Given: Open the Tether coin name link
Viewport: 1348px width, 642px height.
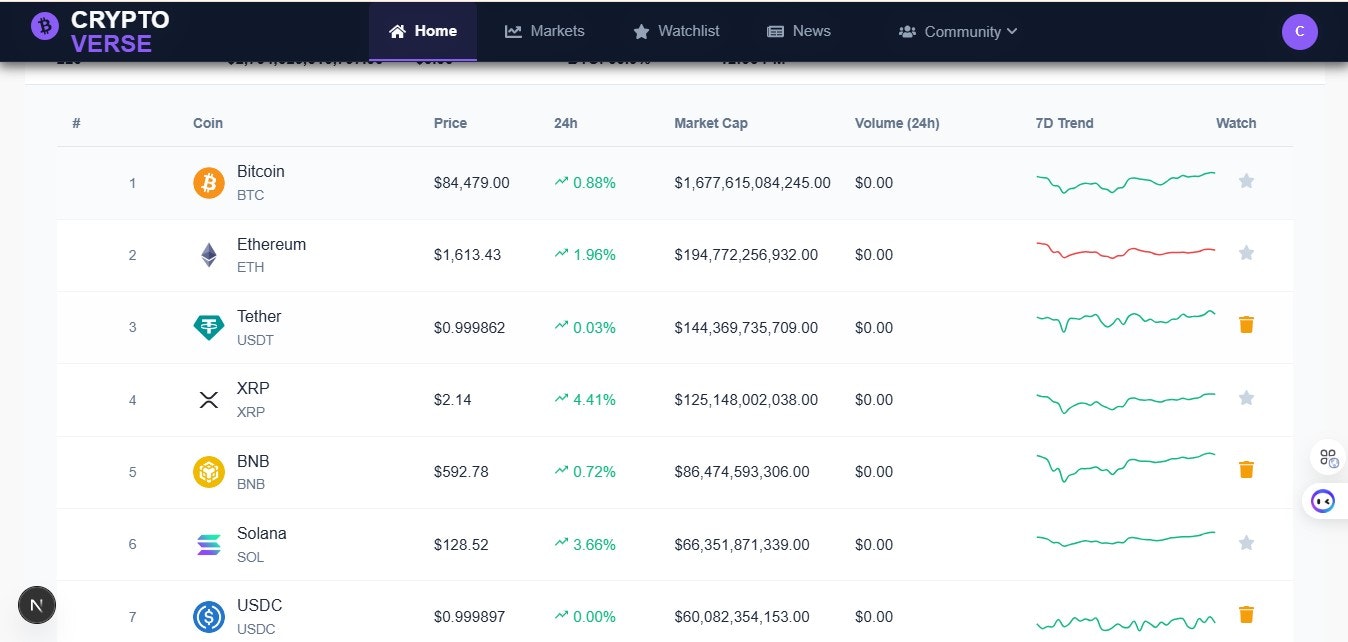Looking at the screenshot, I should coord(259,316).
